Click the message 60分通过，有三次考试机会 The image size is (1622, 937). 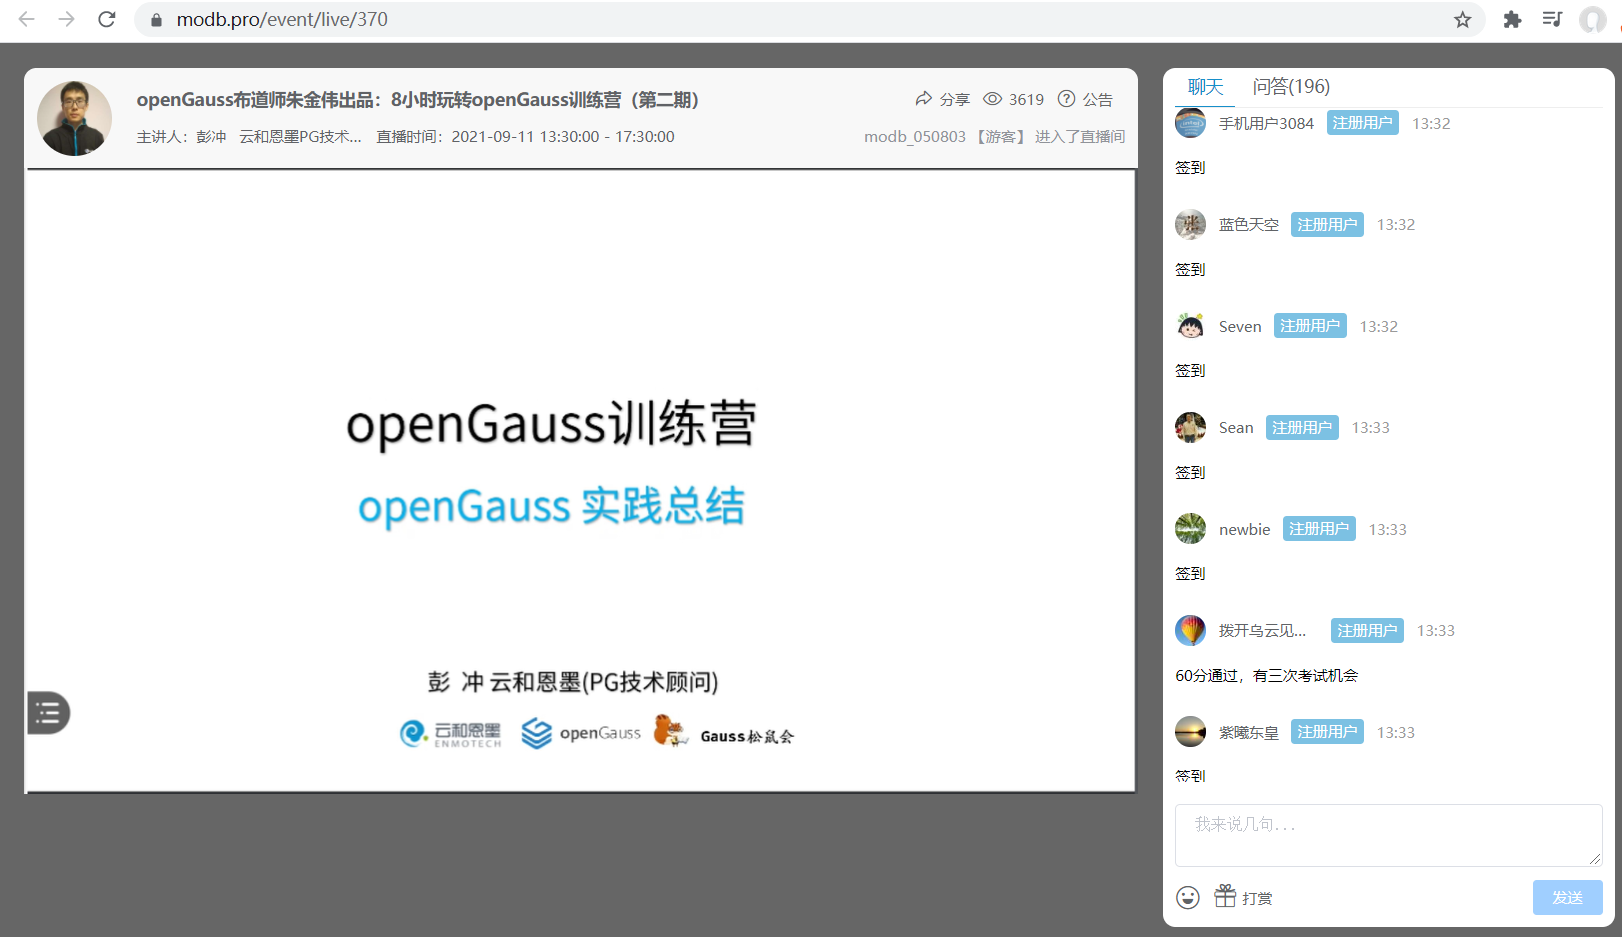[x=1267, y=675]
